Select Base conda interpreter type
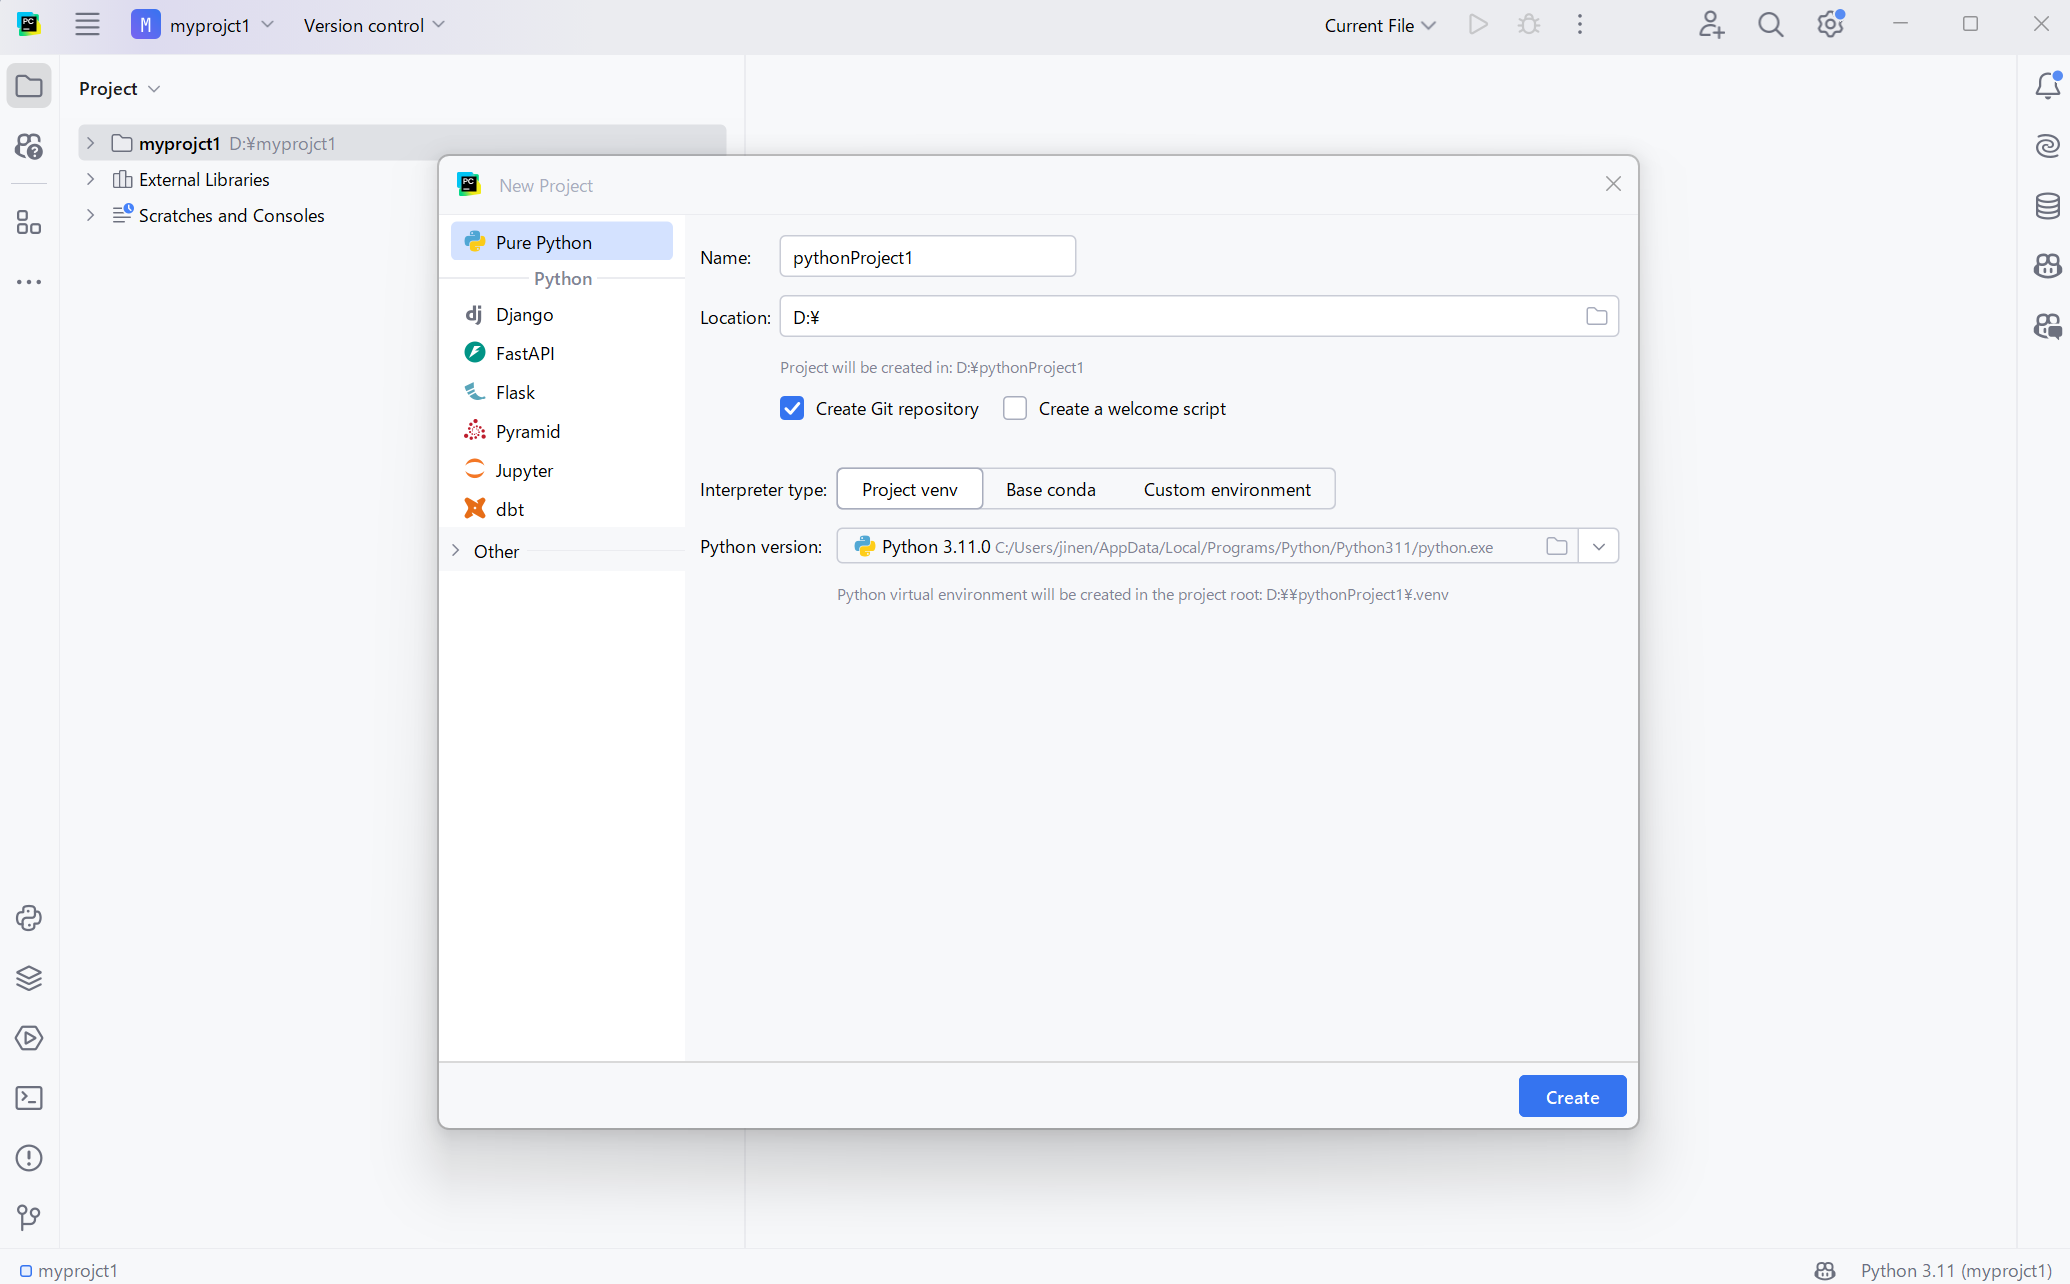The height and width of the screenshot is (1284, 2070). pyautogui.click(x=1050, y=489)
